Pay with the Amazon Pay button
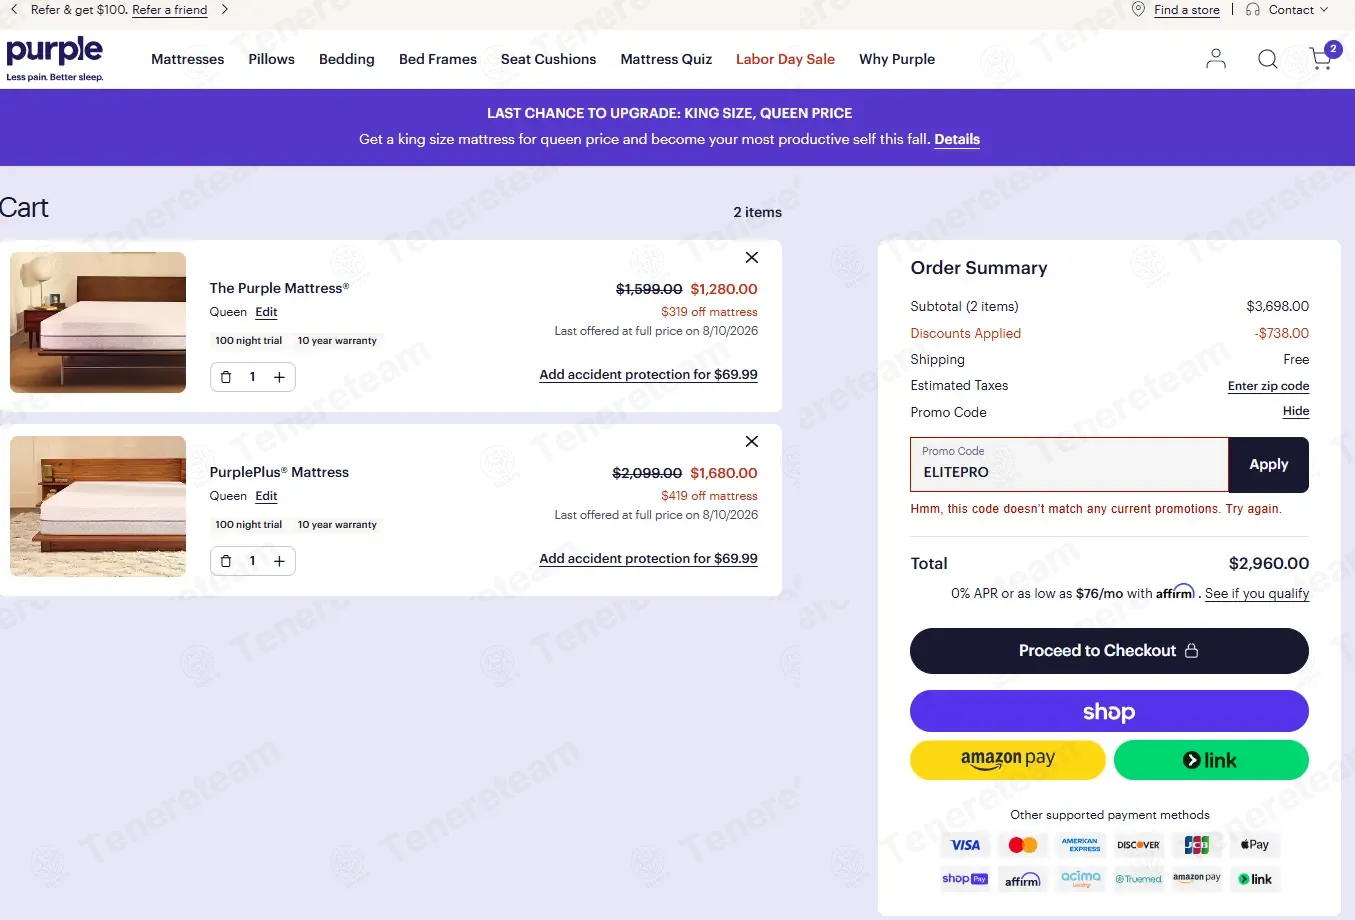1355x920 pixels. [x=1008, y=760]
